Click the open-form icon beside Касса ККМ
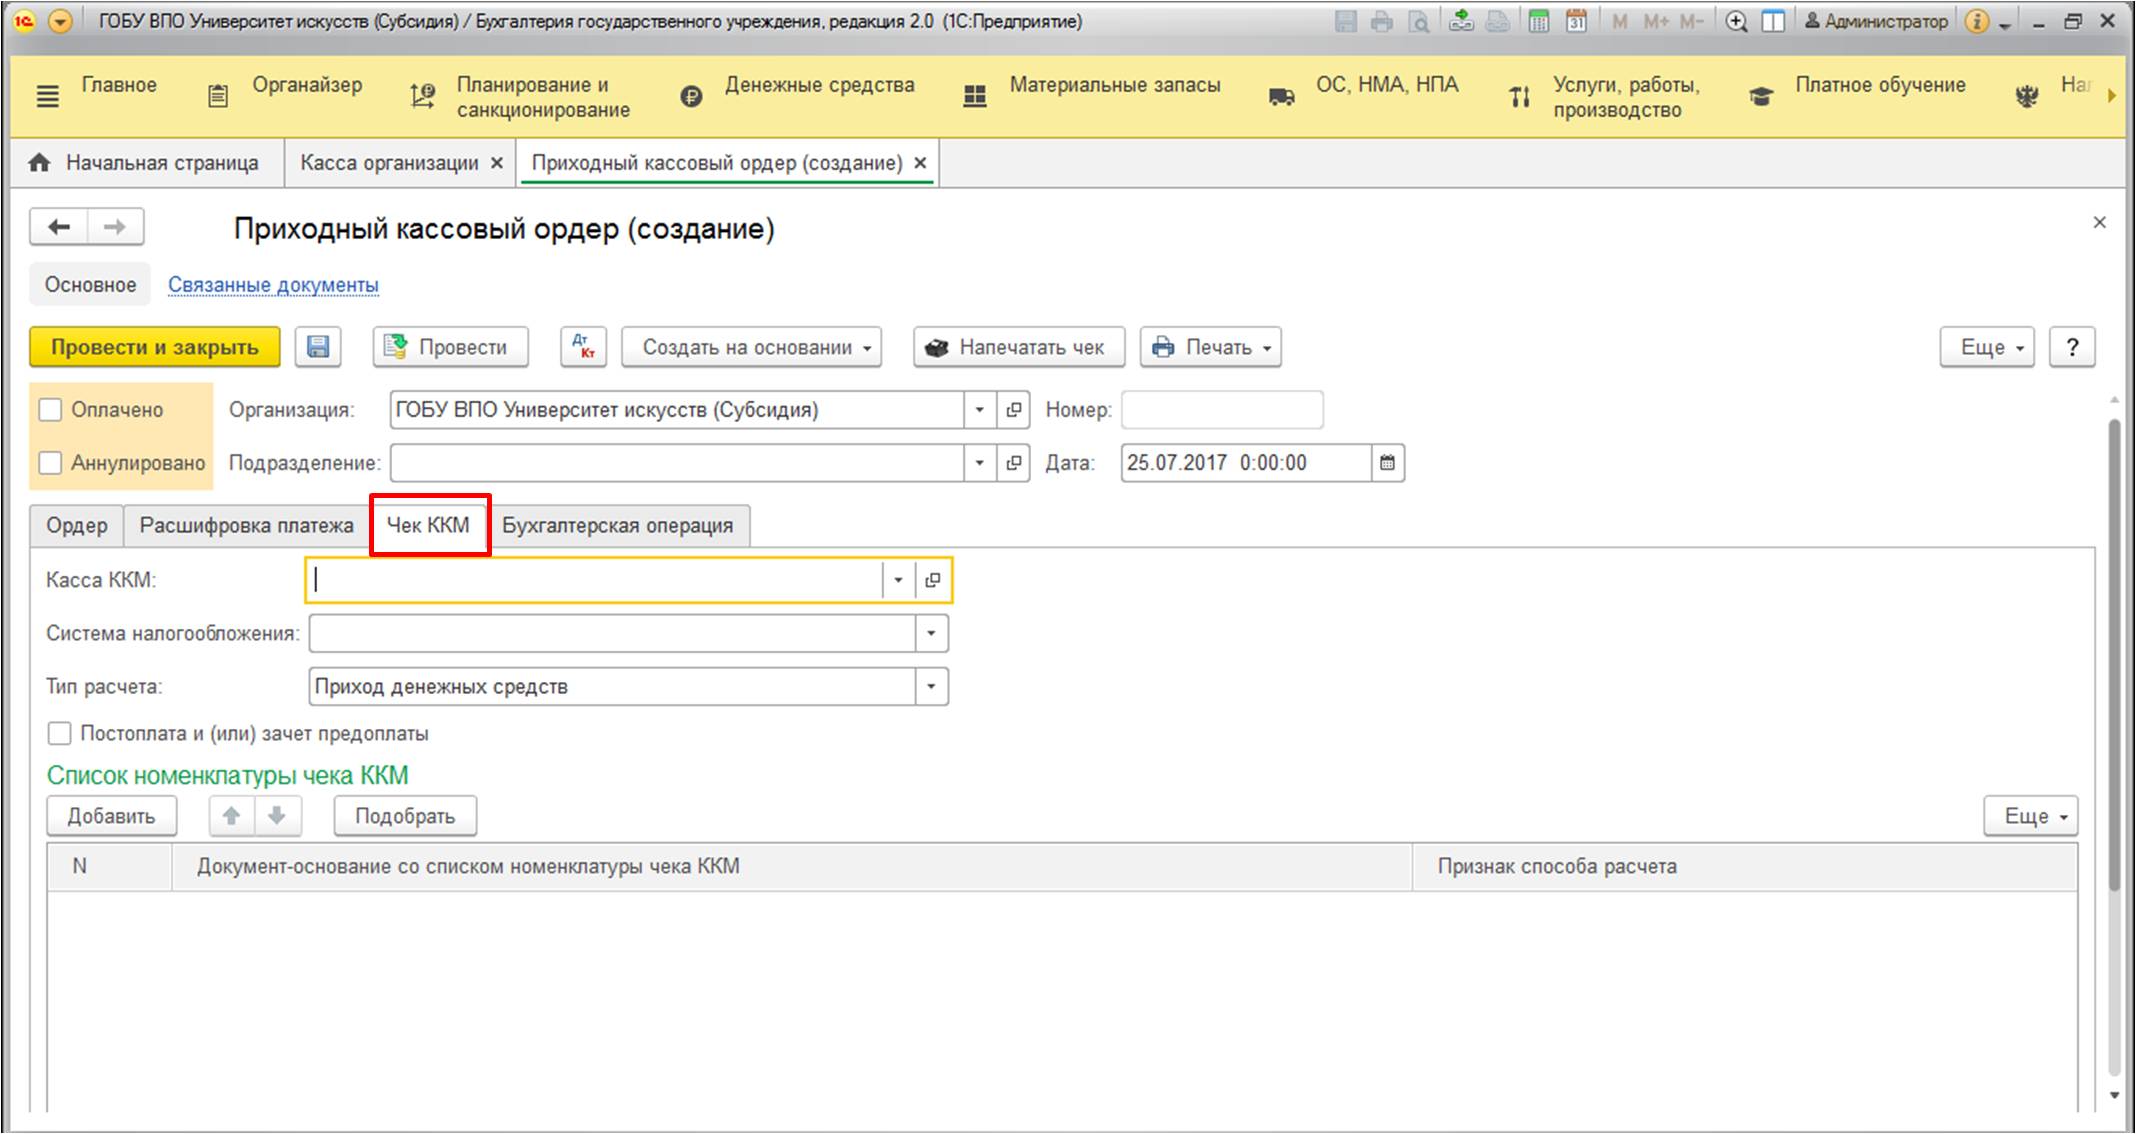The height and width of the screenshot is (1134, 2136). (932, 580)
